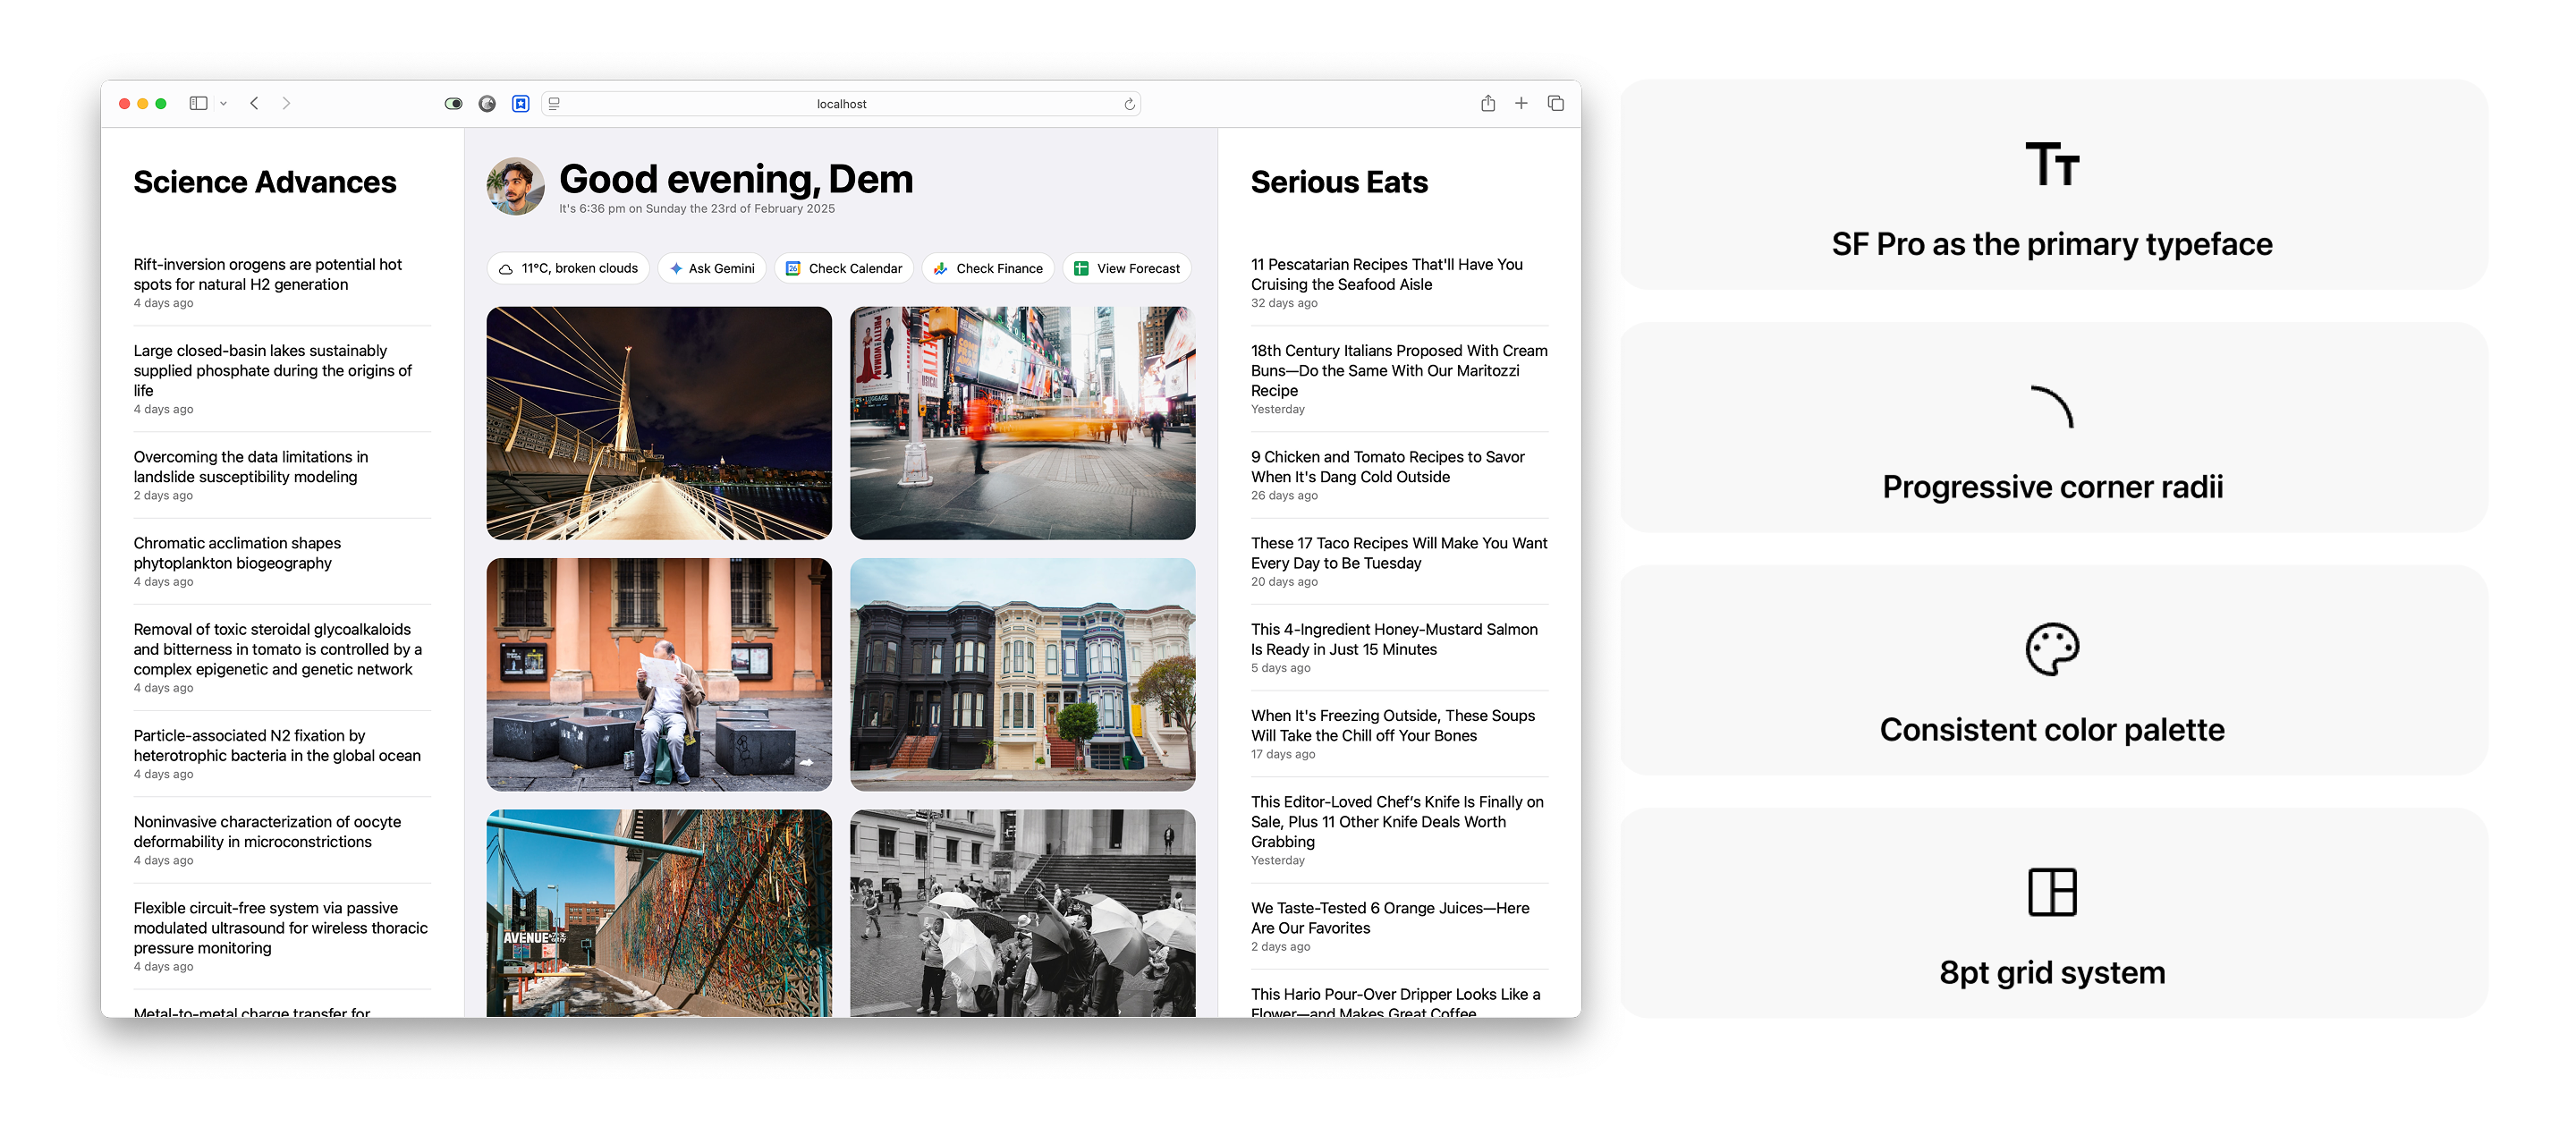Image resolution: width=2576 pixels, height=1127 pixels.
Task: Click 'Progressive corner radii' text
Action: click(2052, 487)
